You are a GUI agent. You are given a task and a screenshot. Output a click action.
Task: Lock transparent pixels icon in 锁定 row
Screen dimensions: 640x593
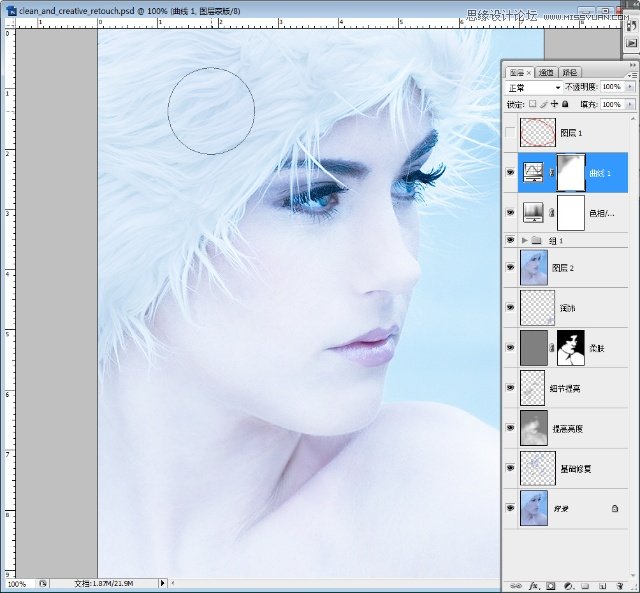click(532, 104)
